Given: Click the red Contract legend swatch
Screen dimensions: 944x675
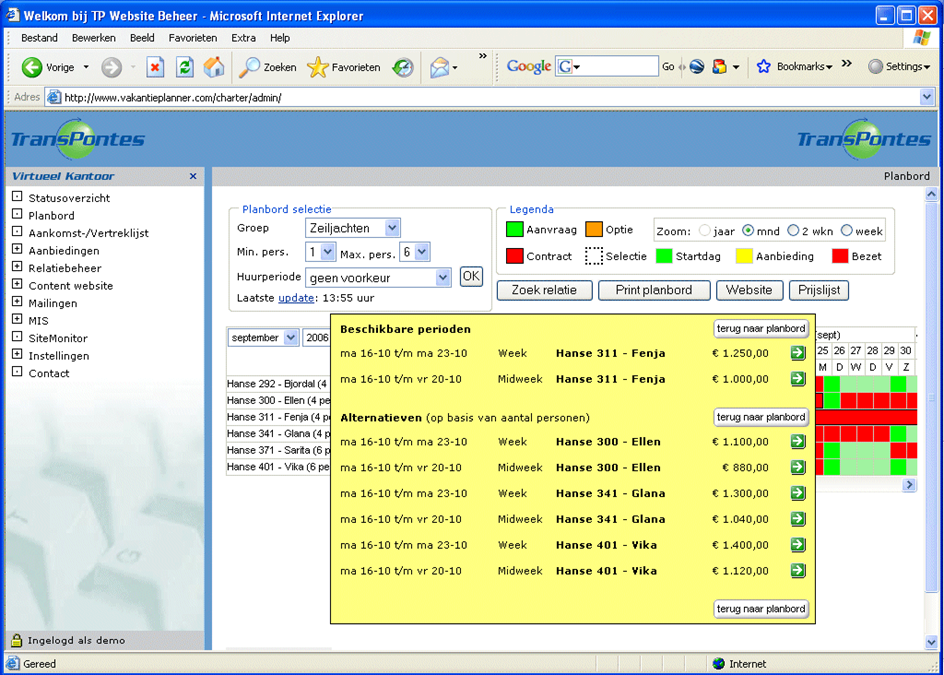Looking at the screenshot, I should coord(514,256).
